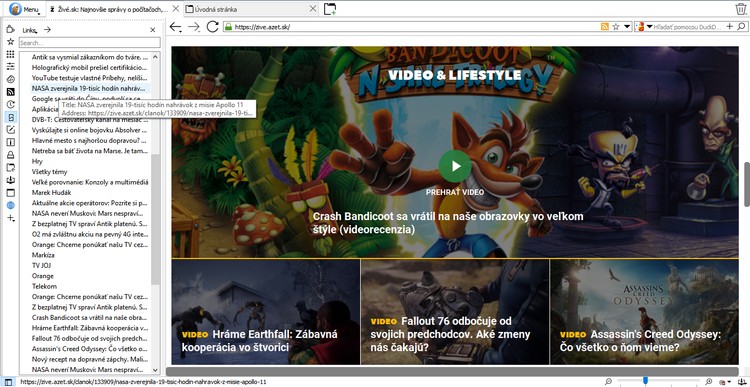Open the Notes sidebar panel
The image size is (750, 387).
click(x=10, y=130)
